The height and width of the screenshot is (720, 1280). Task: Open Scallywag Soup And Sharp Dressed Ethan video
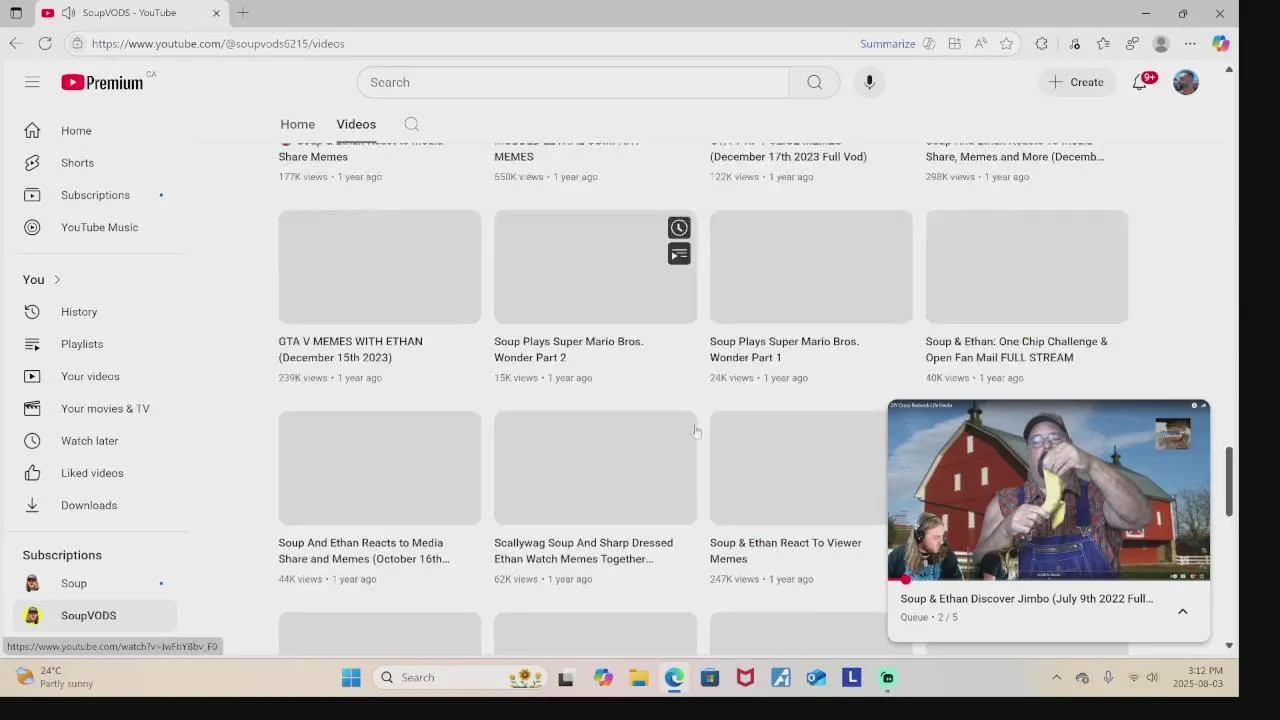point(583,551)
